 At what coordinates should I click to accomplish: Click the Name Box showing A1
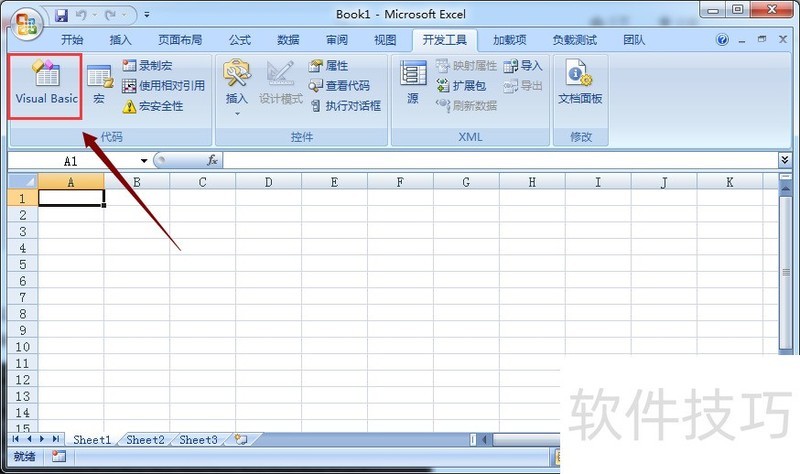coord(71,161)
